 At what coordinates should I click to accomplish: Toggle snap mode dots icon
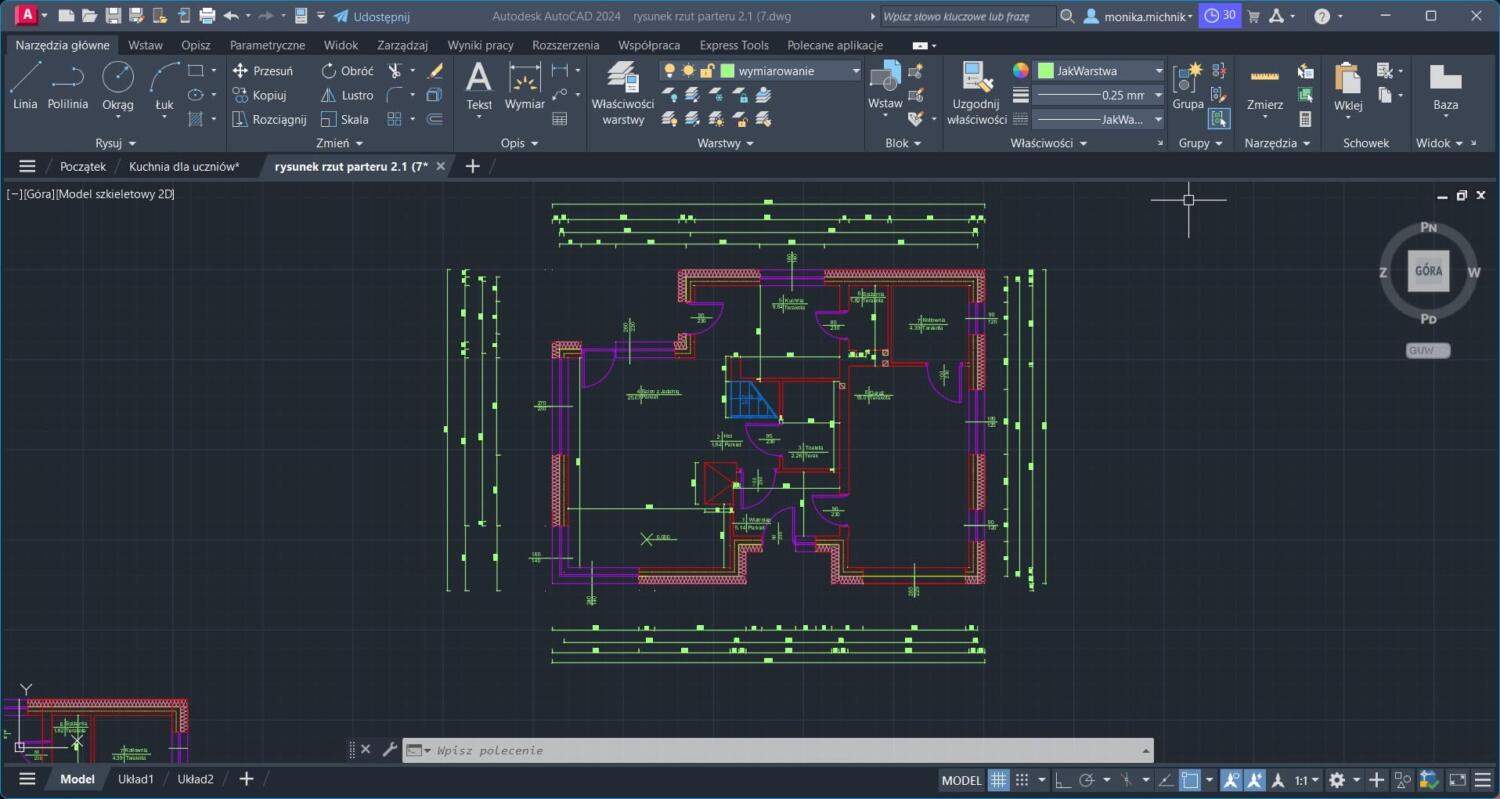[1022, 780]
